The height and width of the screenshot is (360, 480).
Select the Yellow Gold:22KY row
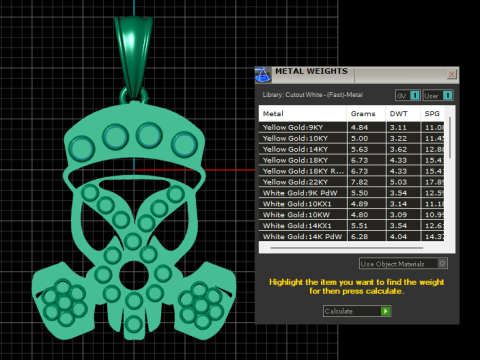[352, 182]
